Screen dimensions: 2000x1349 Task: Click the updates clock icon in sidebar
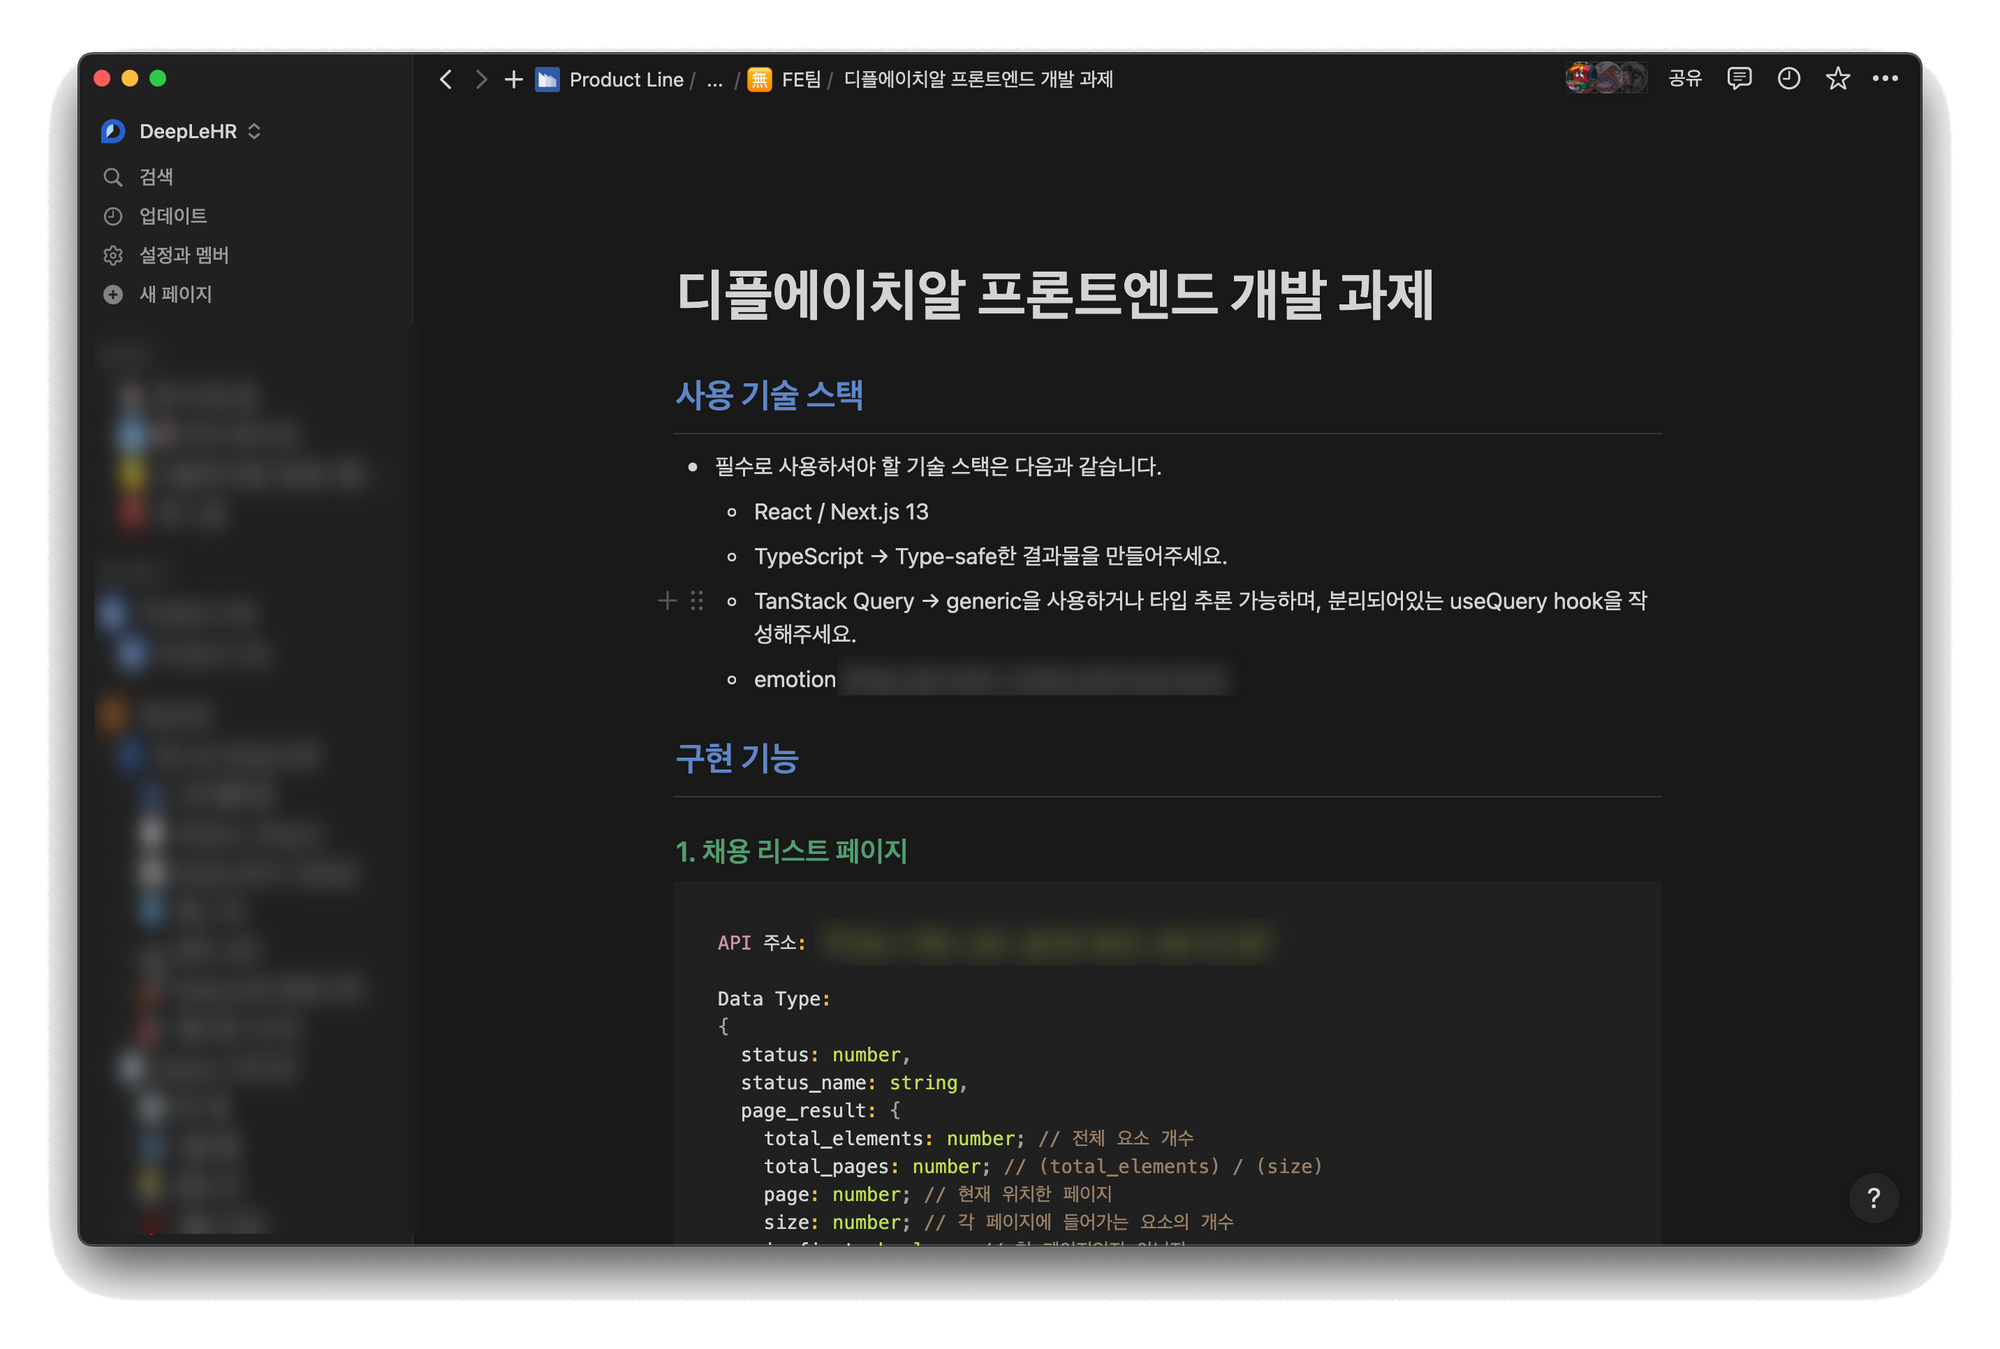point(113,216)
